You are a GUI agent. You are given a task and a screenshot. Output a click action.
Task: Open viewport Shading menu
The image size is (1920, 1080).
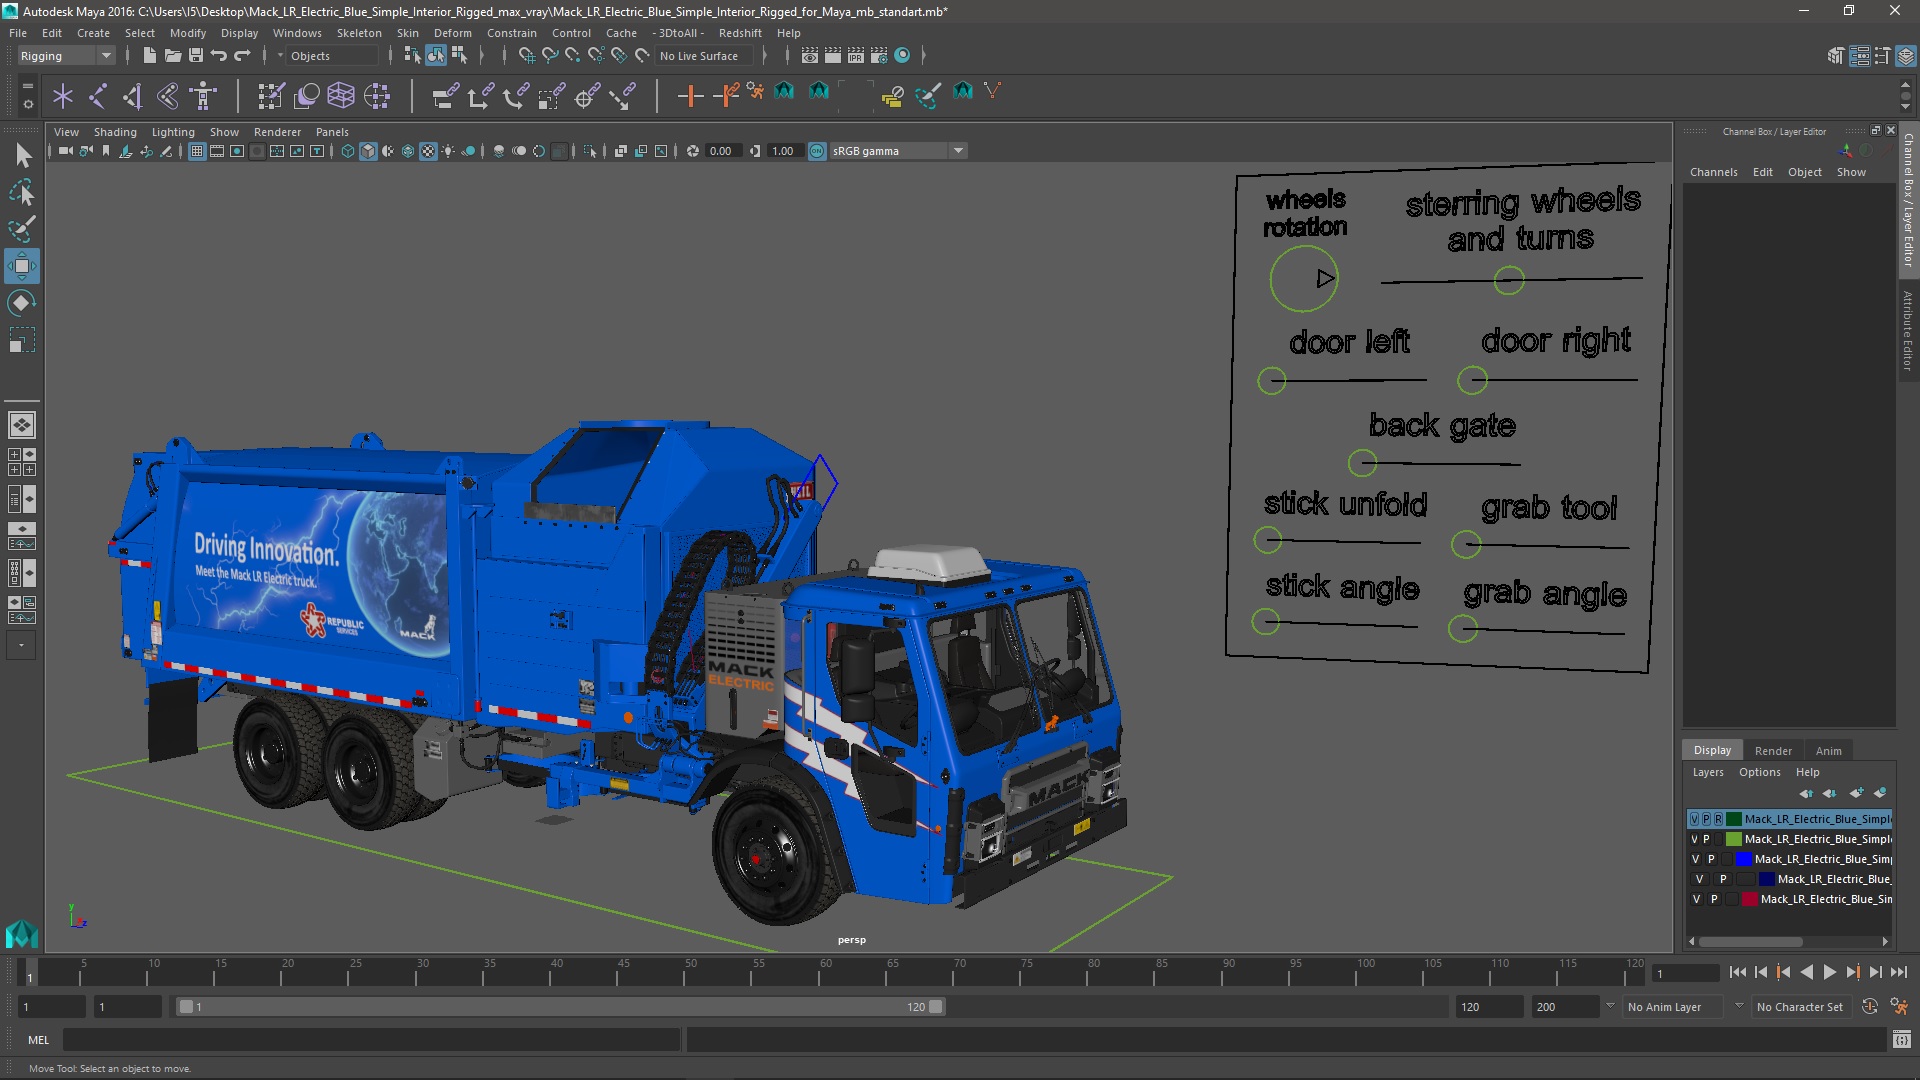pos(115,132)
